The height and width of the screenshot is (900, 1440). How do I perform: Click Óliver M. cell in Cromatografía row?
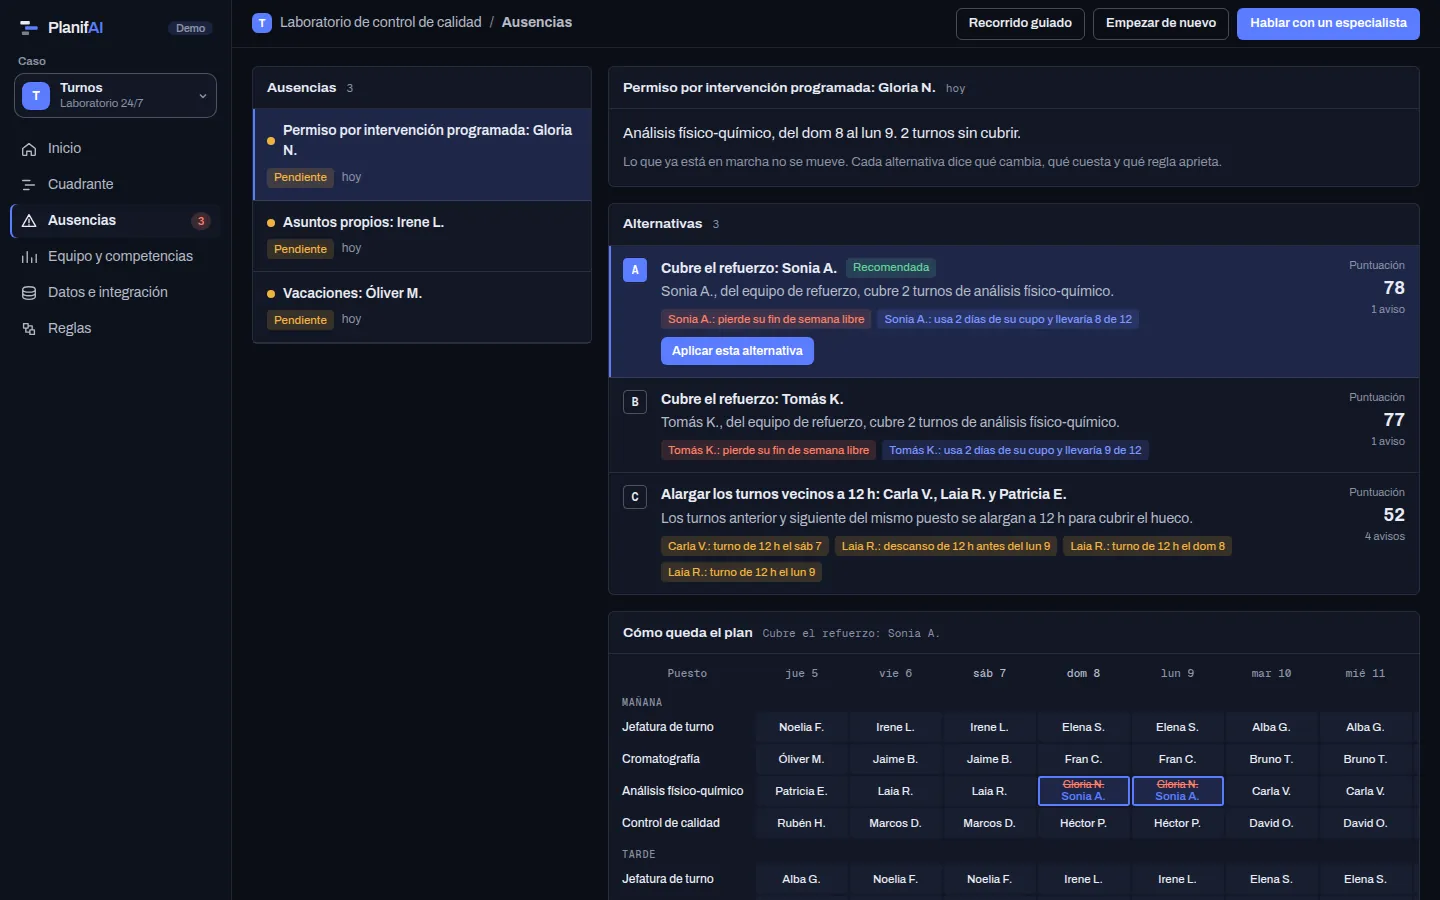[801, 759]
